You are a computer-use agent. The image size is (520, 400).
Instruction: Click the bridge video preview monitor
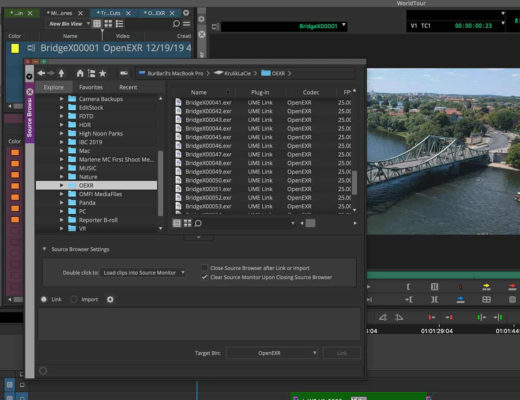coord(443,151)
